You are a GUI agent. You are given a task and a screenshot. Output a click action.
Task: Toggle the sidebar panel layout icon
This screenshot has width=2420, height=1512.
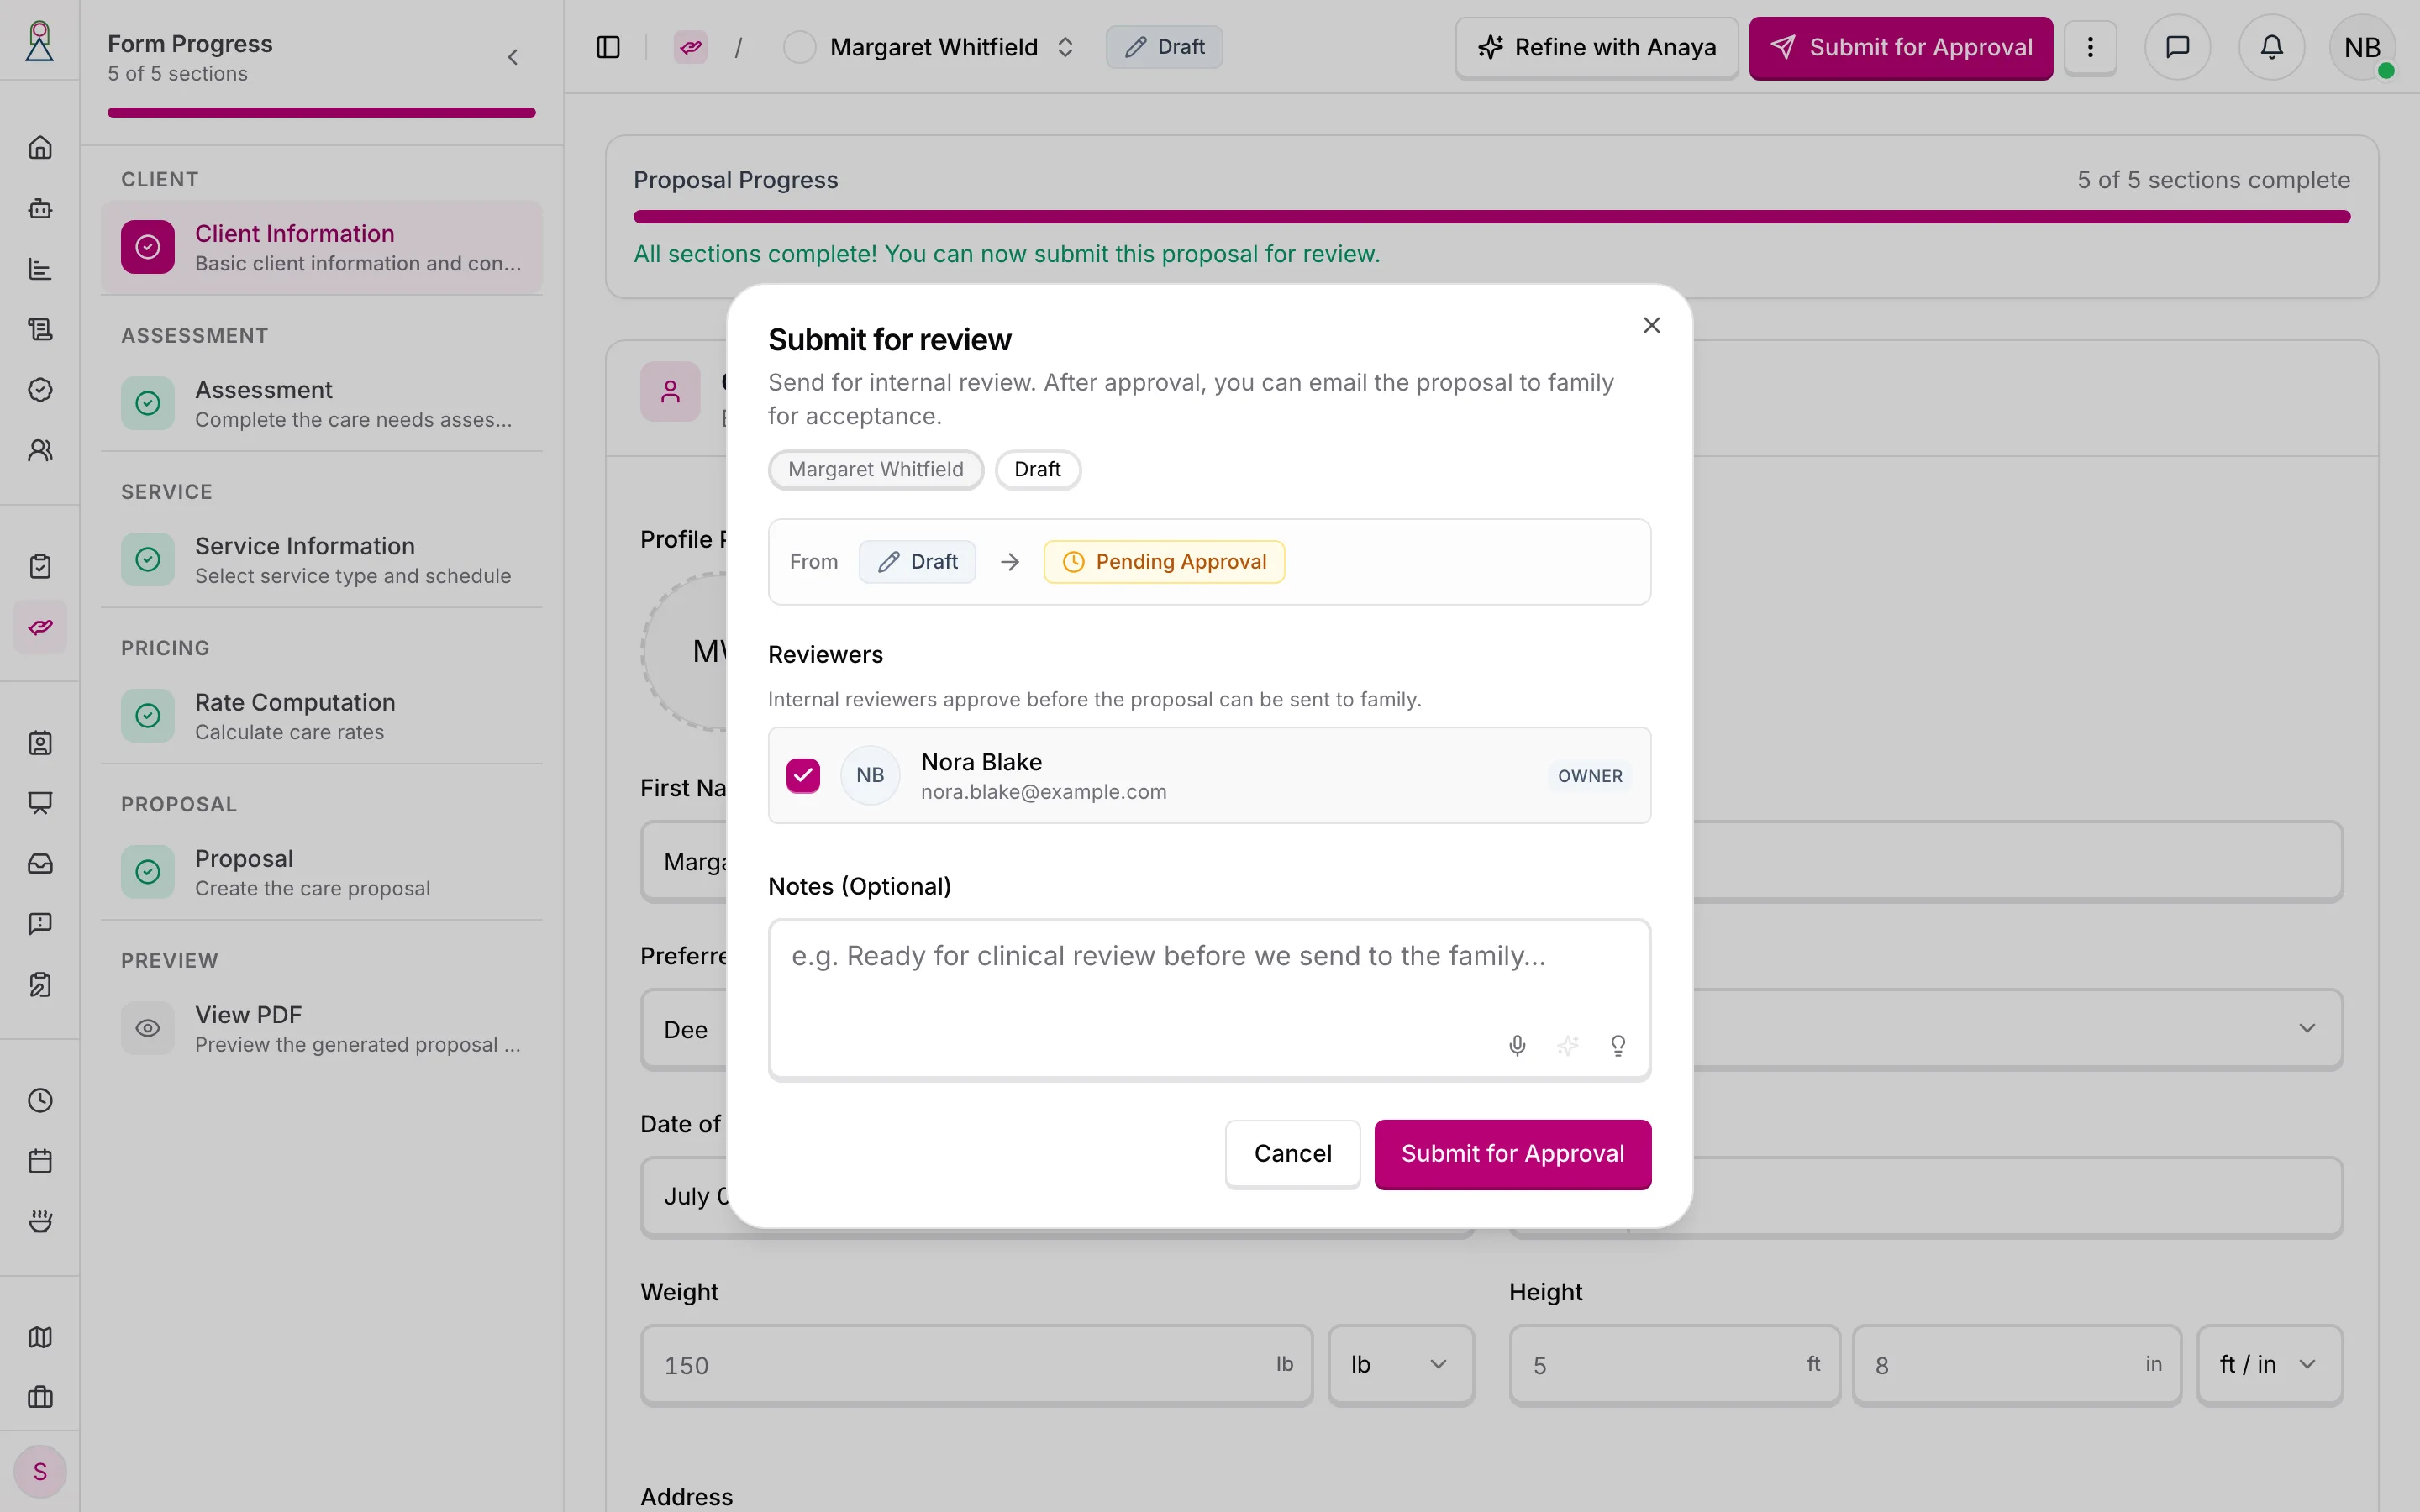(x=608, y=47)
